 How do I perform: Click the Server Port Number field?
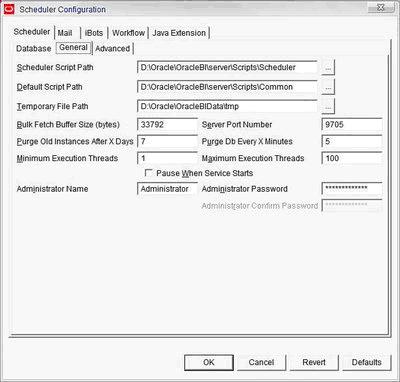tap(352, 125)
